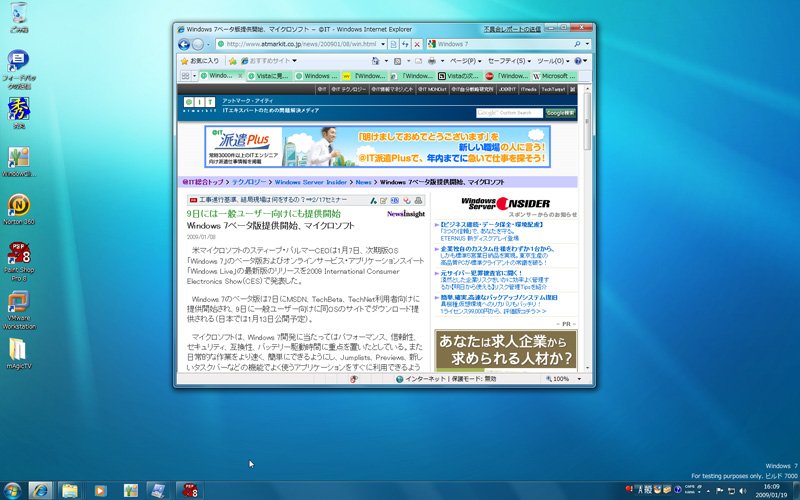Screen dimensions: 800x500
Task: Expand the tab list dropdown arrow
Action: point(194,76)
